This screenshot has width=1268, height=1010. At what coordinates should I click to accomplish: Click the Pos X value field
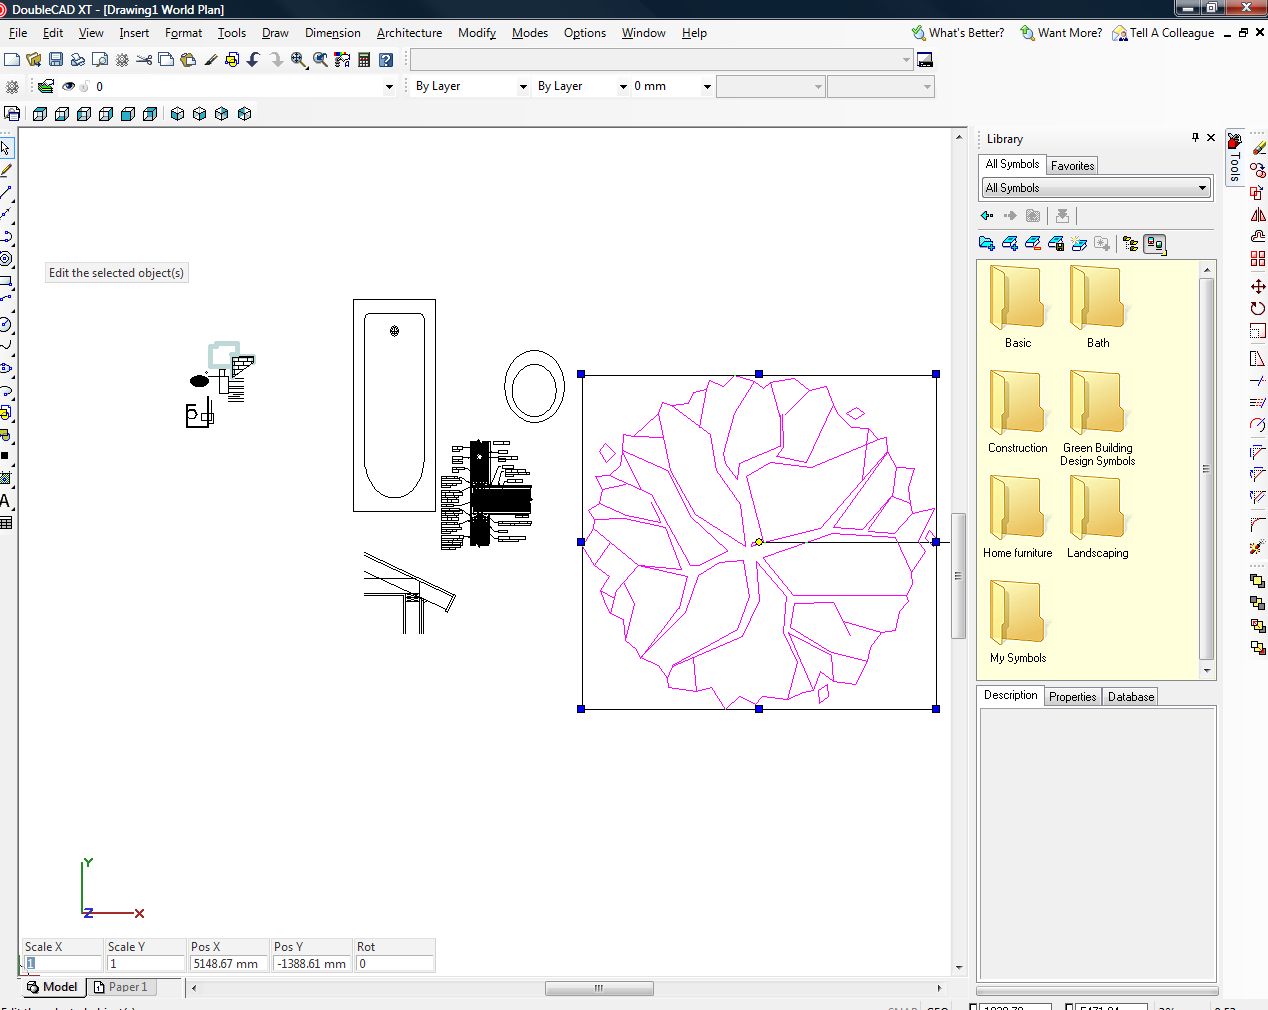pos(229,964)
